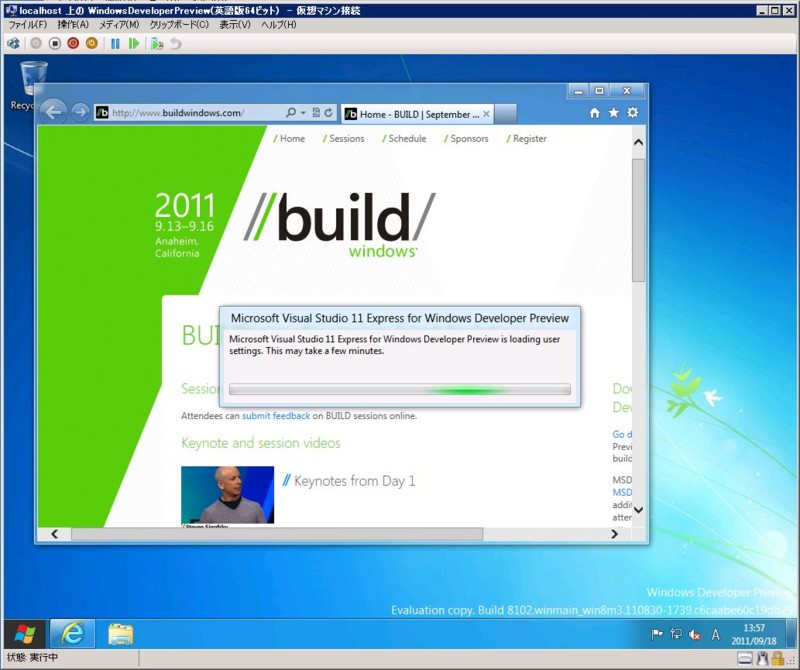Screen dimensions: 800x670
Task: Go forward in Internet Explorer
Action: click(x=80, y=112)
